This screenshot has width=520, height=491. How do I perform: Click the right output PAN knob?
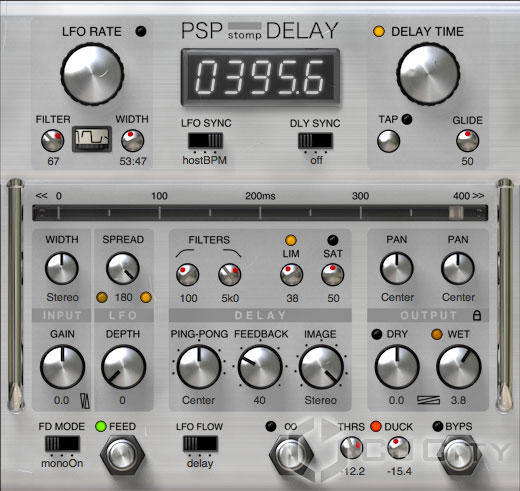(x=458, y=268)
